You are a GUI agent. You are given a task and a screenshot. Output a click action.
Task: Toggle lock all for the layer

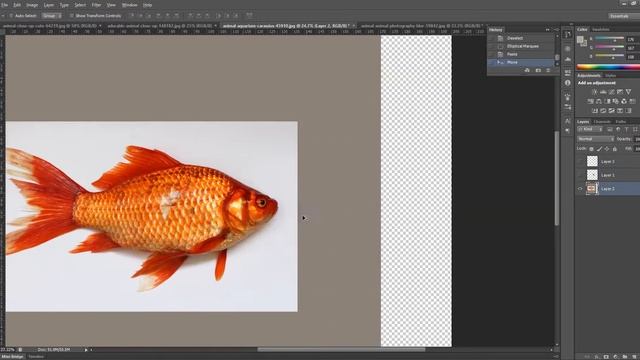pyautogui.click(x=615, y=149)
